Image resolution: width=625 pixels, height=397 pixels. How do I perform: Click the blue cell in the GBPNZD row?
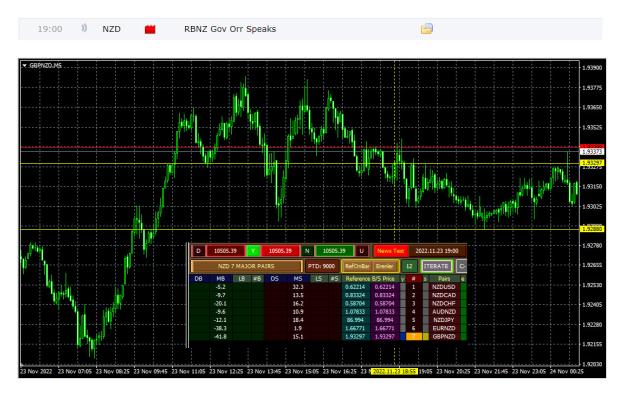tap(403, 336)
